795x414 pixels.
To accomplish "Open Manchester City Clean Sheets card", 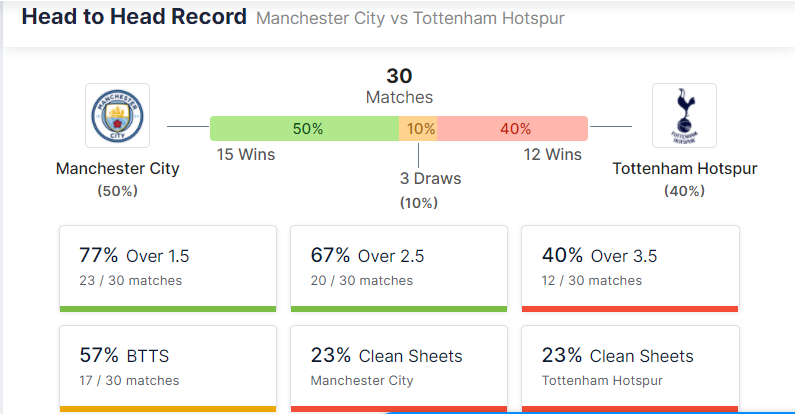I will click(399, 366).
